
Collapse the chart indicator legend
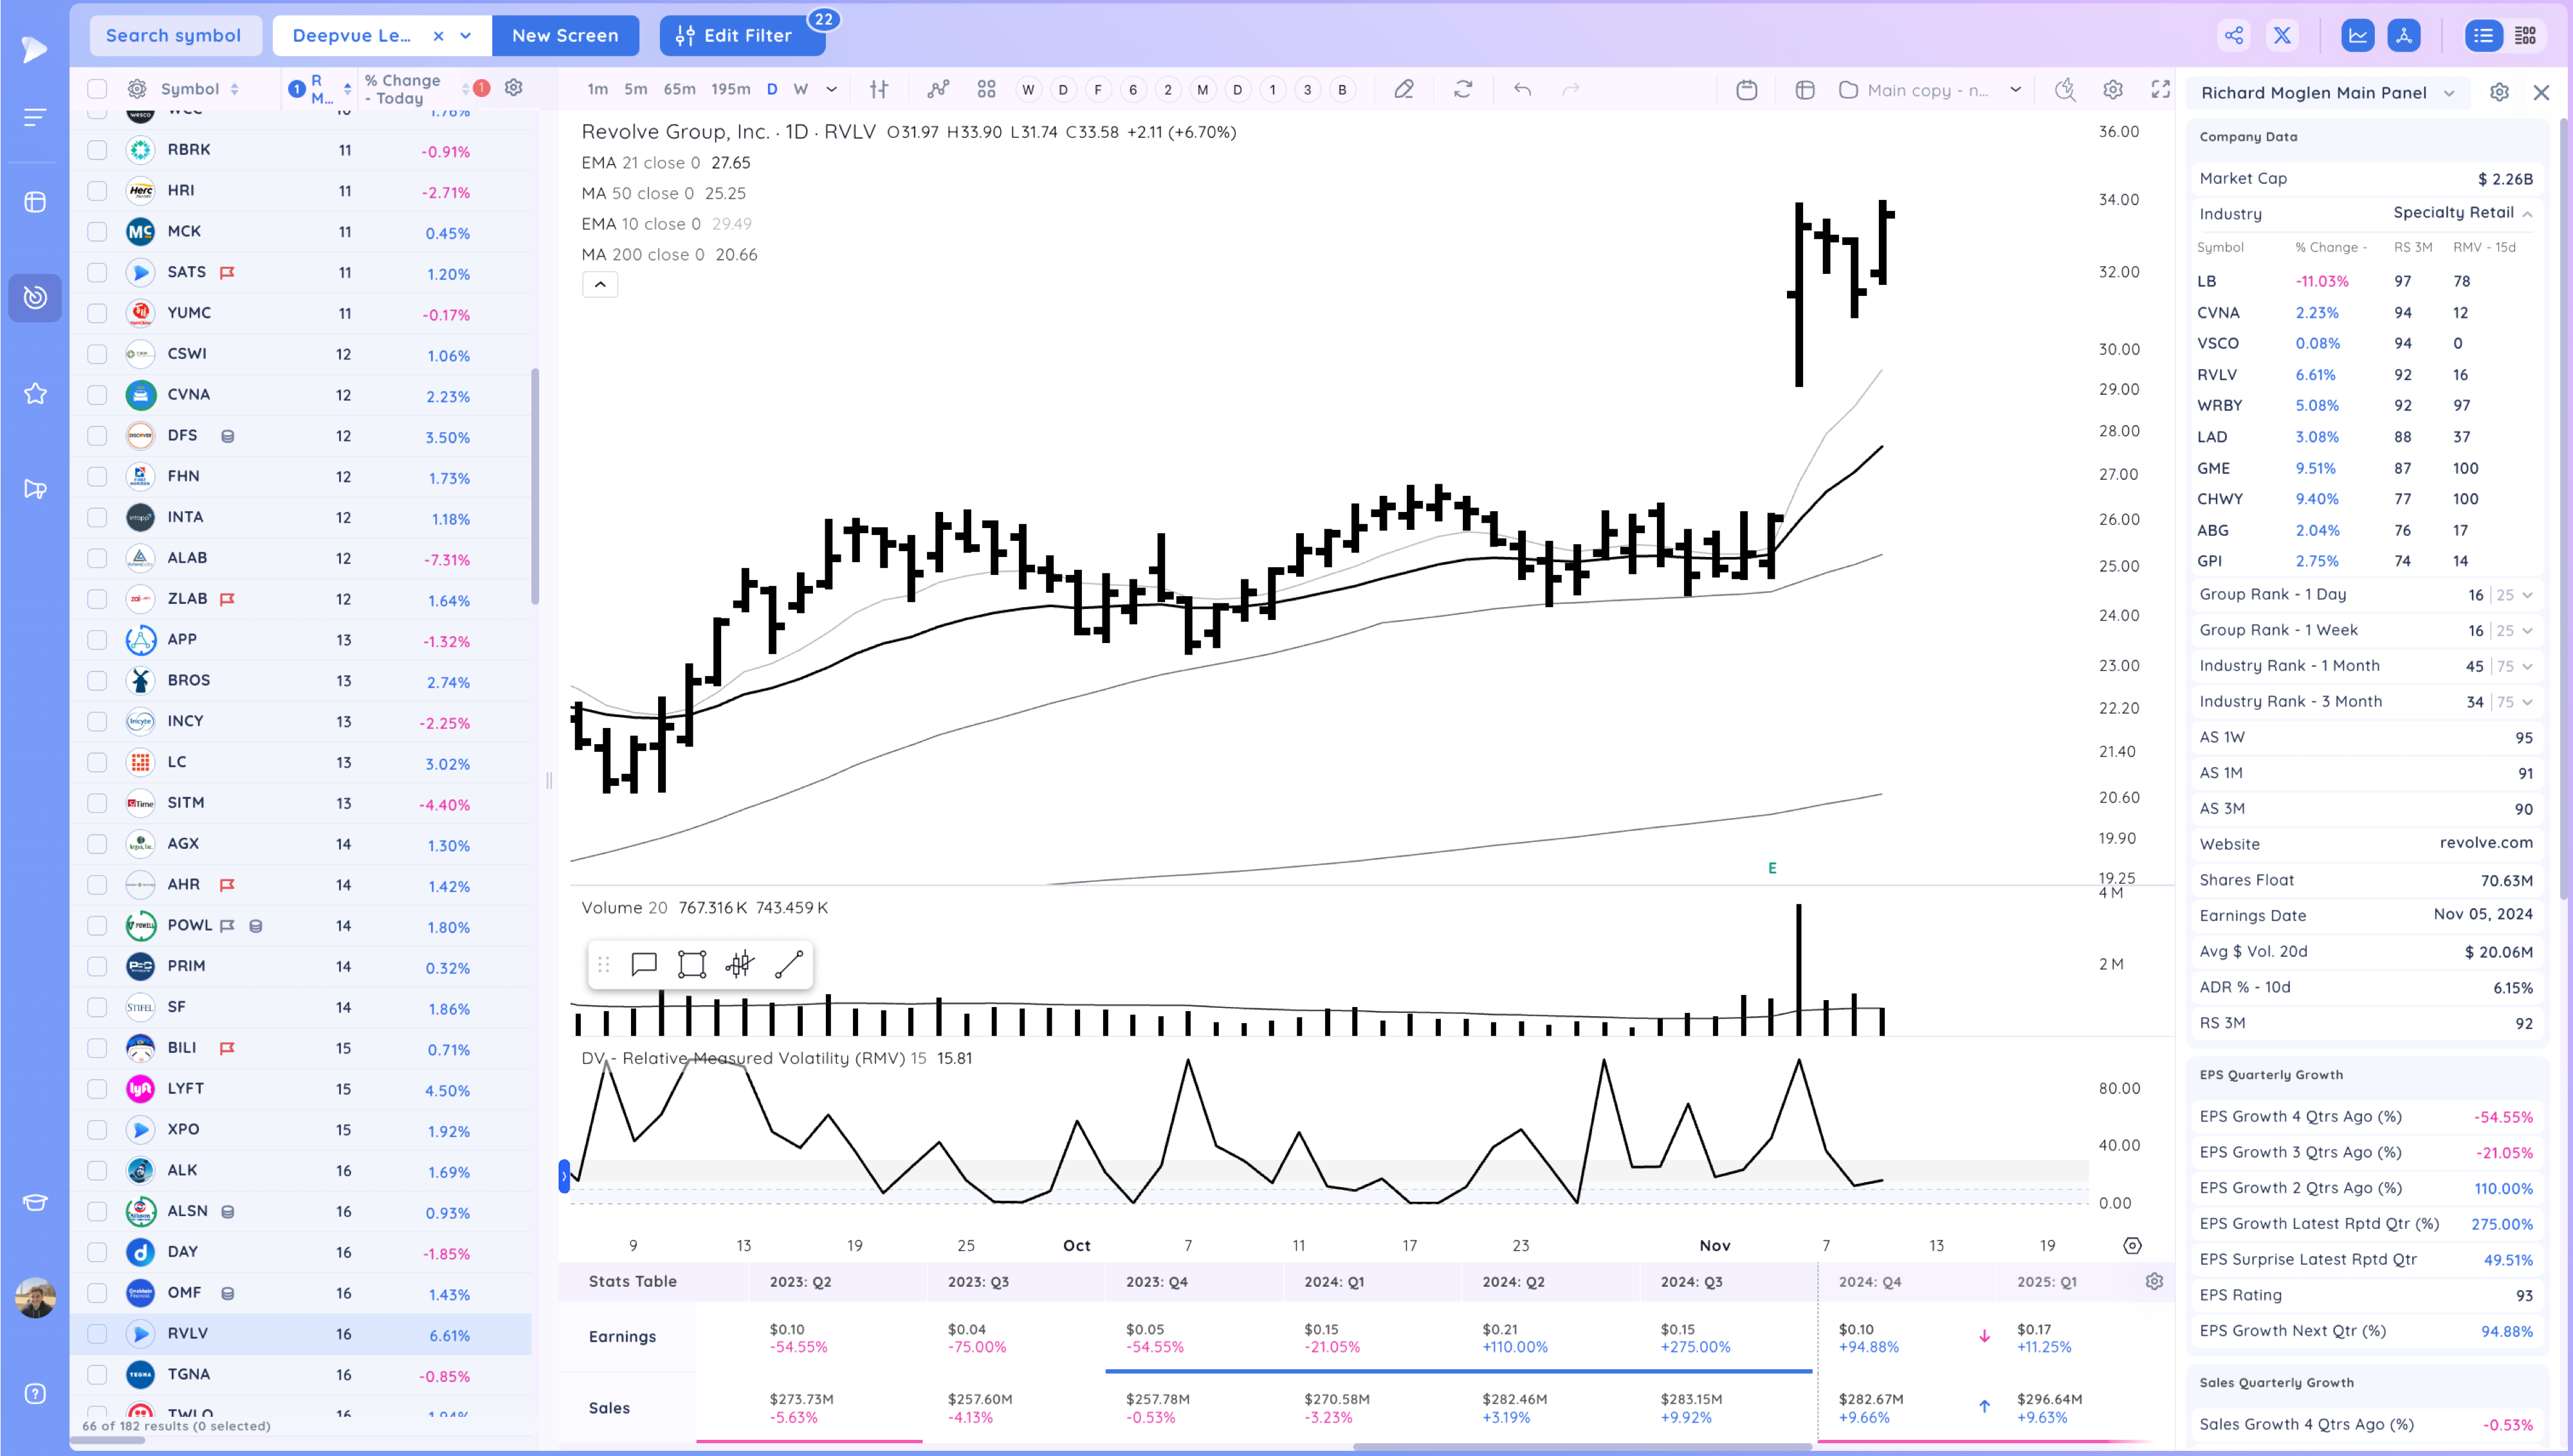600,285
